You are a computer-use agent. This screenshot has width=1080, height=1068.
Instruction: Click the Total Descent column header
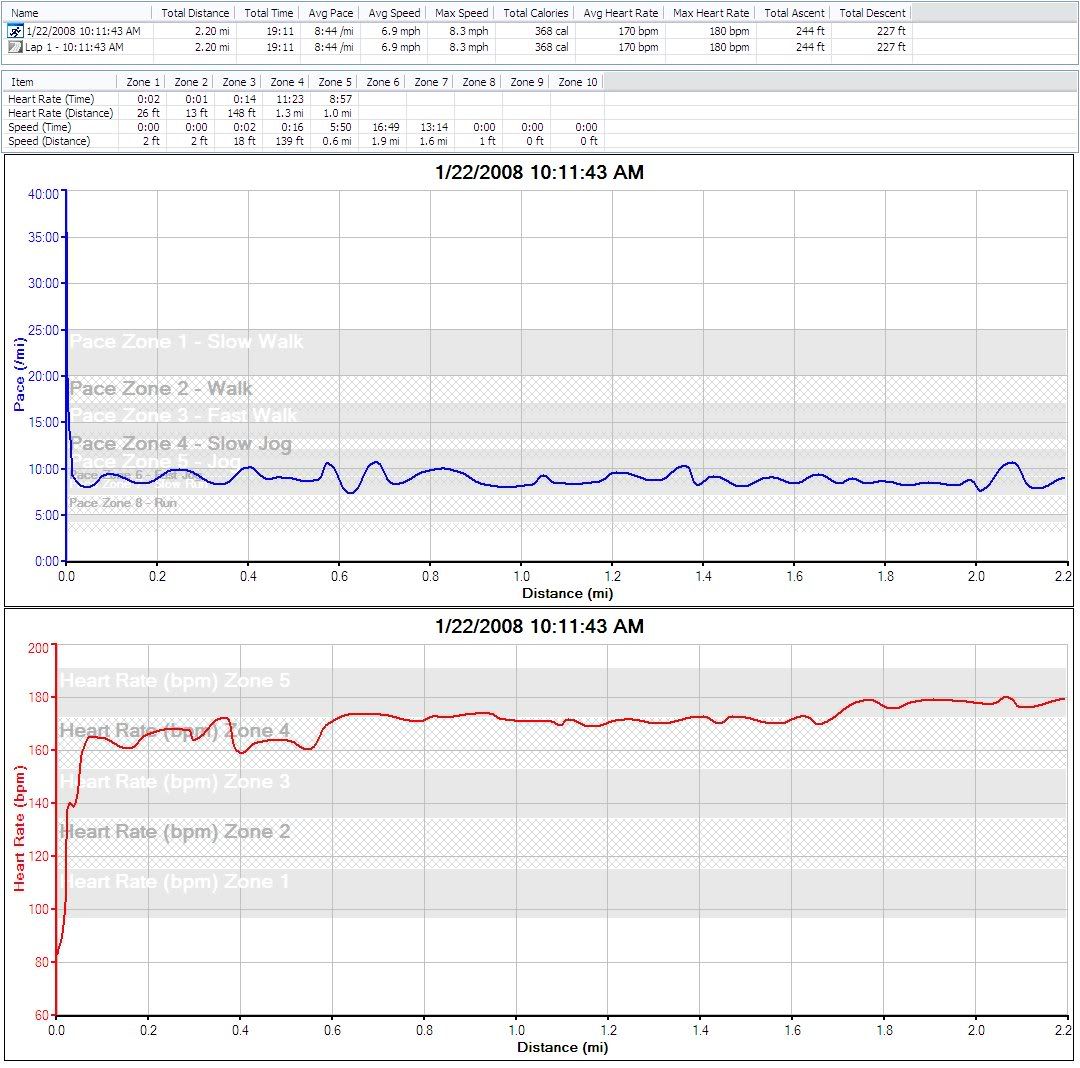click(x=872, y=13)
